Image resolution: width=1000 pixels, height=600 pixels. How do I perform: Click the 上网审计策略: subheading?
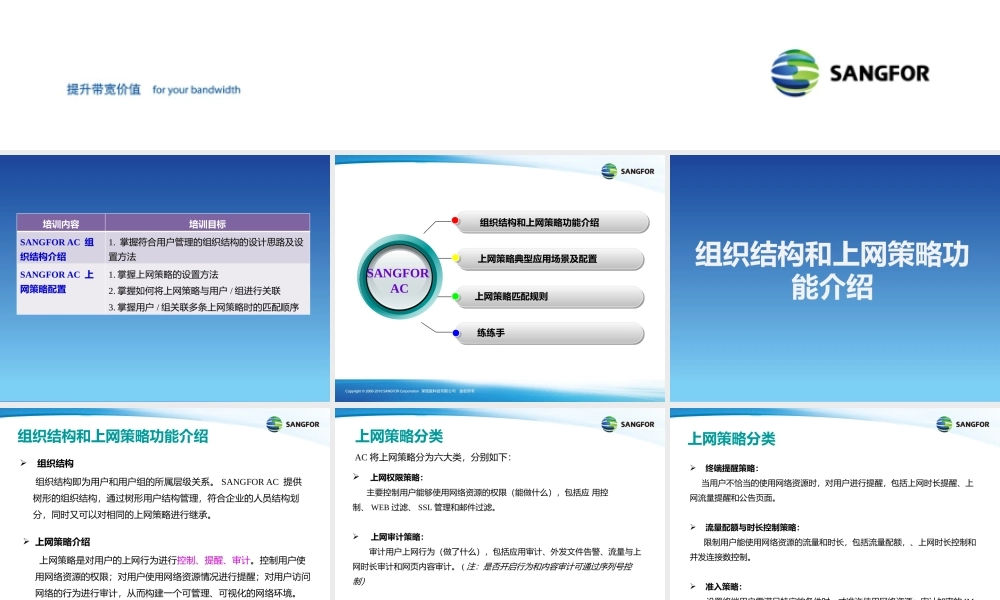coord(397,537)
